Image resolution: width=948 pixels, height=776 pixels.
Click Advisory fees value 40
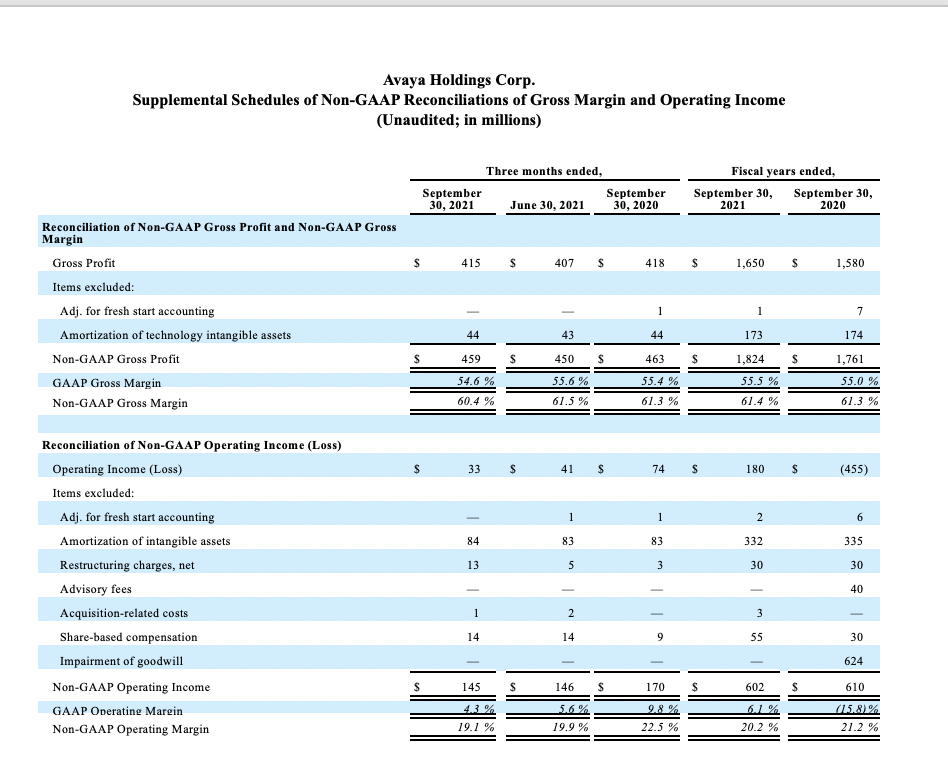(857, 589)
